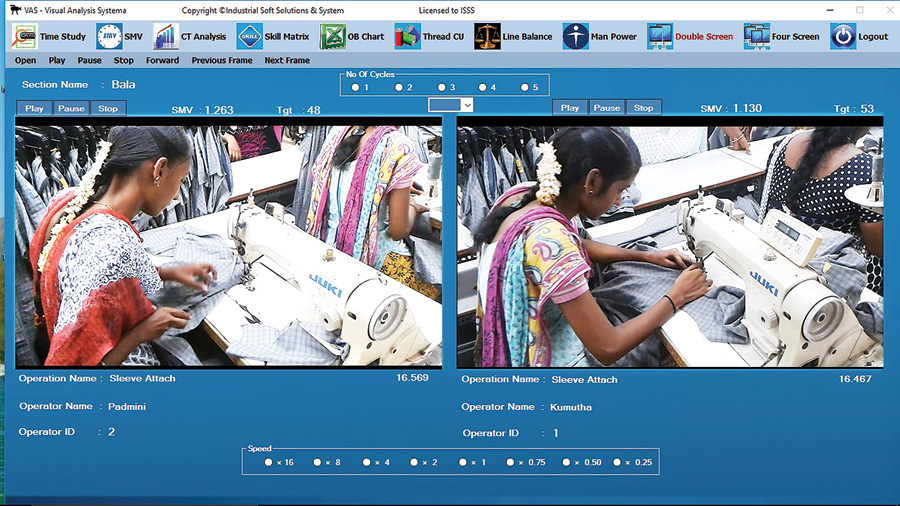This screenshot has width=900, height=506.
Task: Open the OB Chart spreadsheet icon
Action: click(333, 36)
